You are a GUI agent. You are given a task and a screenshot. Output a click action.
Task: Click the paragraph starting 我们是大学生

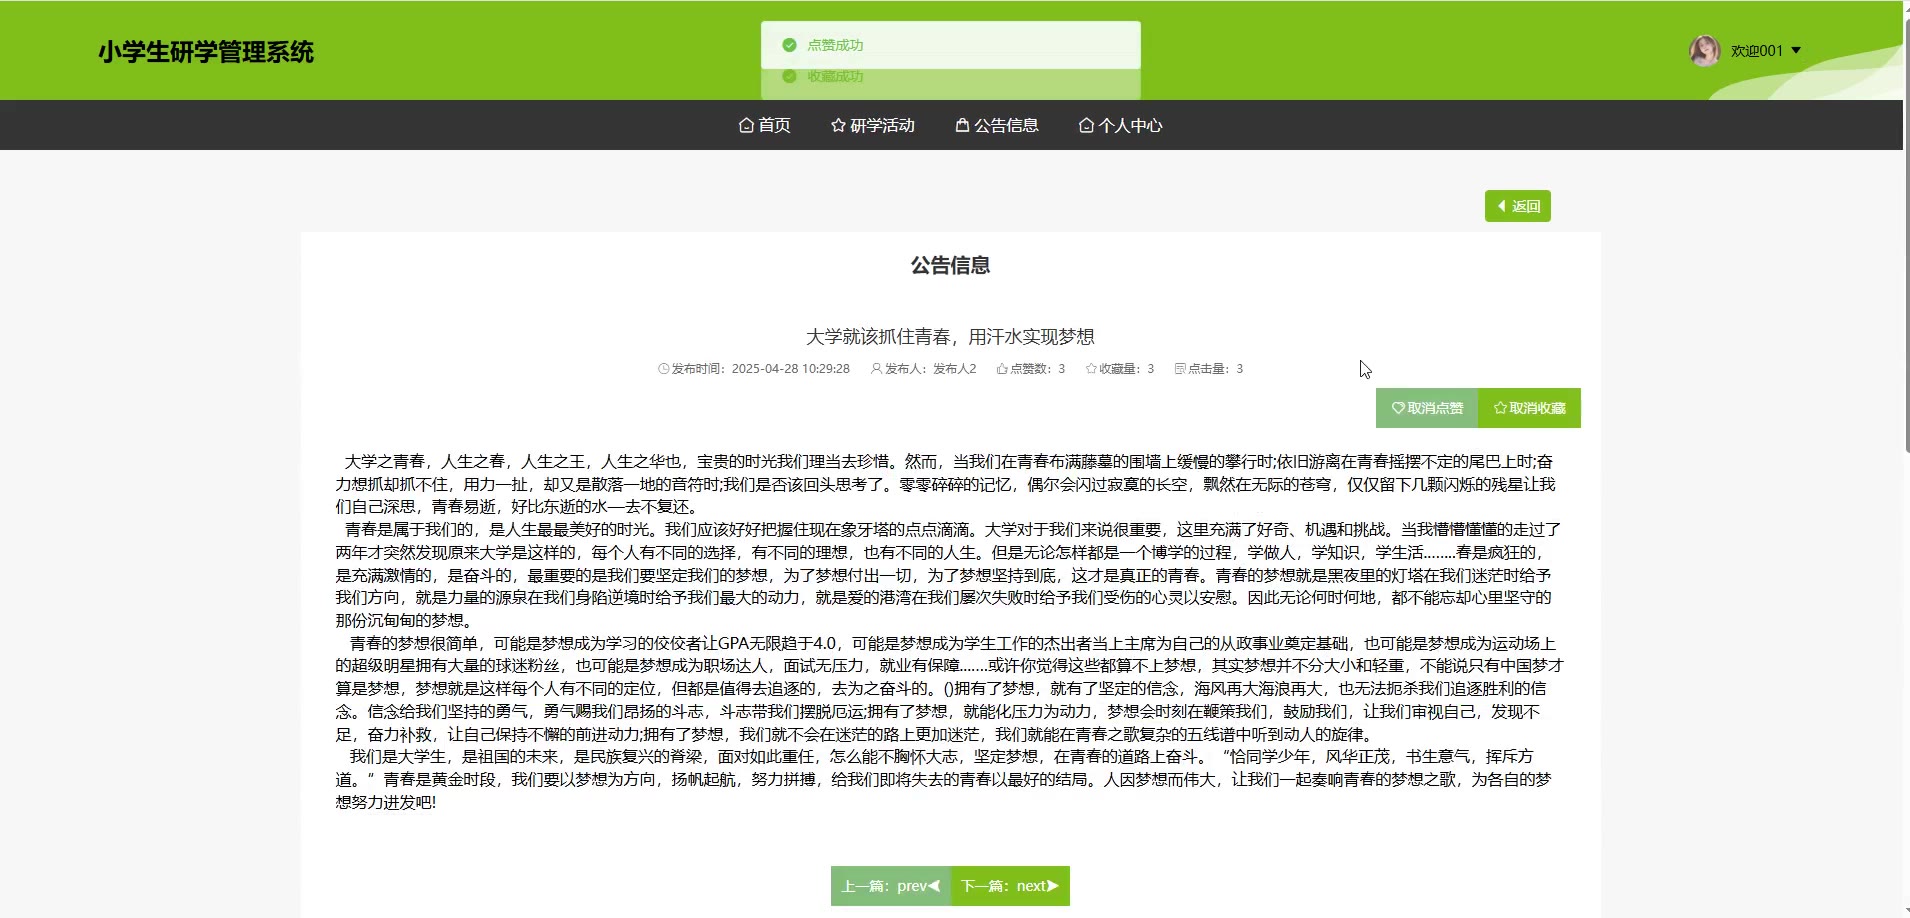pos(943,779)
